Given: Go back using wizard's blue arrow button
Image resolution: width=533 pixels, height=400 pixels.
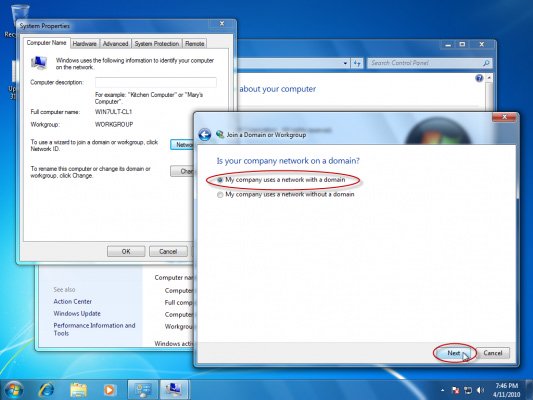Looking at the screenshot, I should [x=205, y=135].
